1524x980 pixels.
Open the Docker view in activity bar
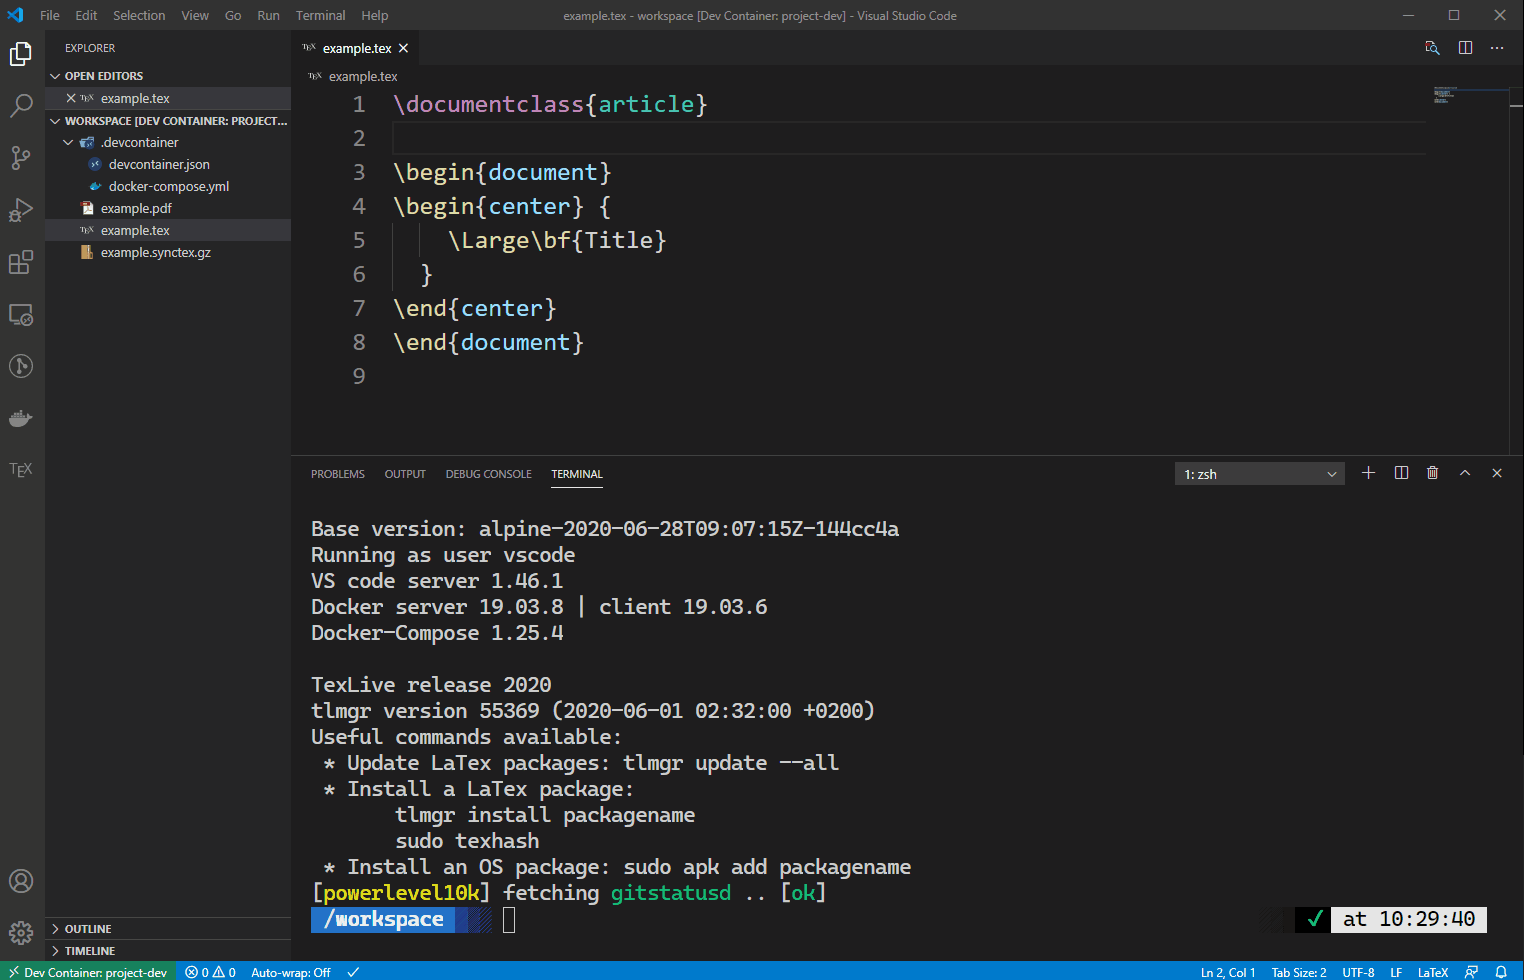click(x=21, y=418)
